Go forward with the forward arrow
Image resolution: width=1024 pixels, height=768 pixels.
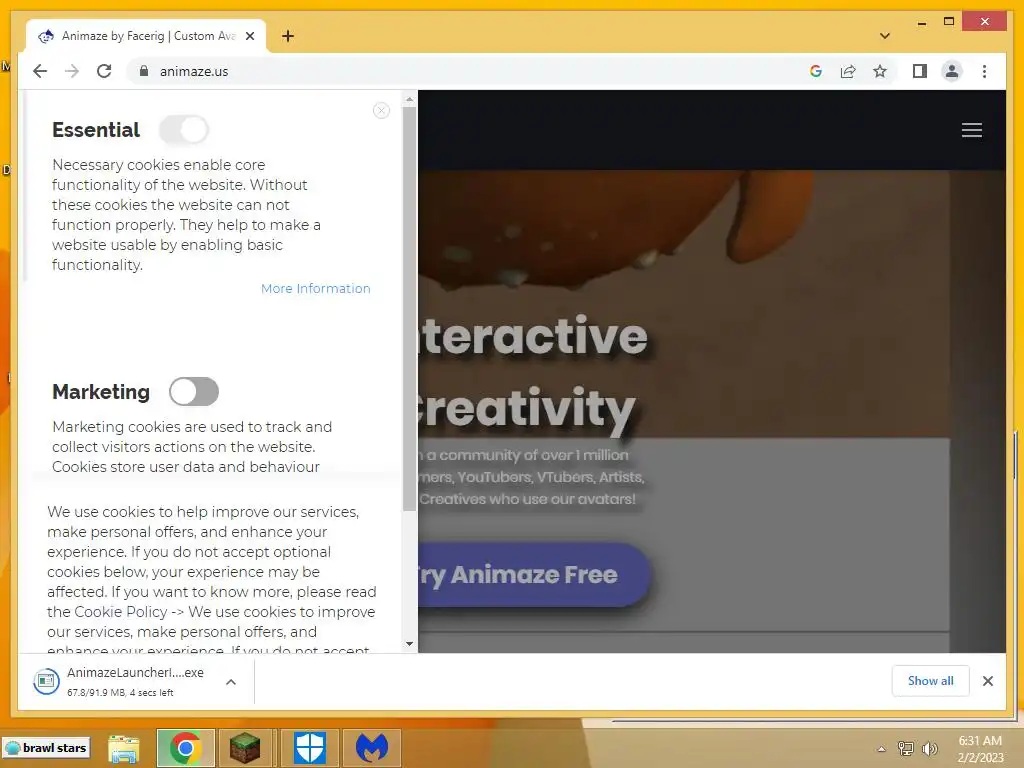point(72,71)
